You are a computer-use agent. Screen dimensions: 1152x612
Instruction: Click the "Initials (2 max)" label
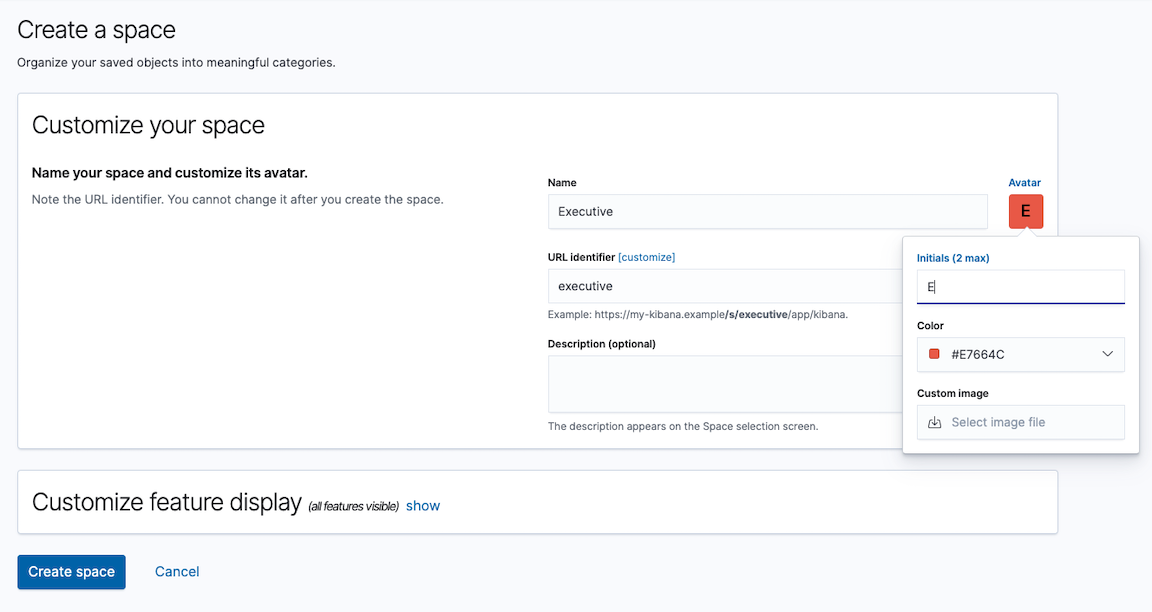click(x=953, y=258)
